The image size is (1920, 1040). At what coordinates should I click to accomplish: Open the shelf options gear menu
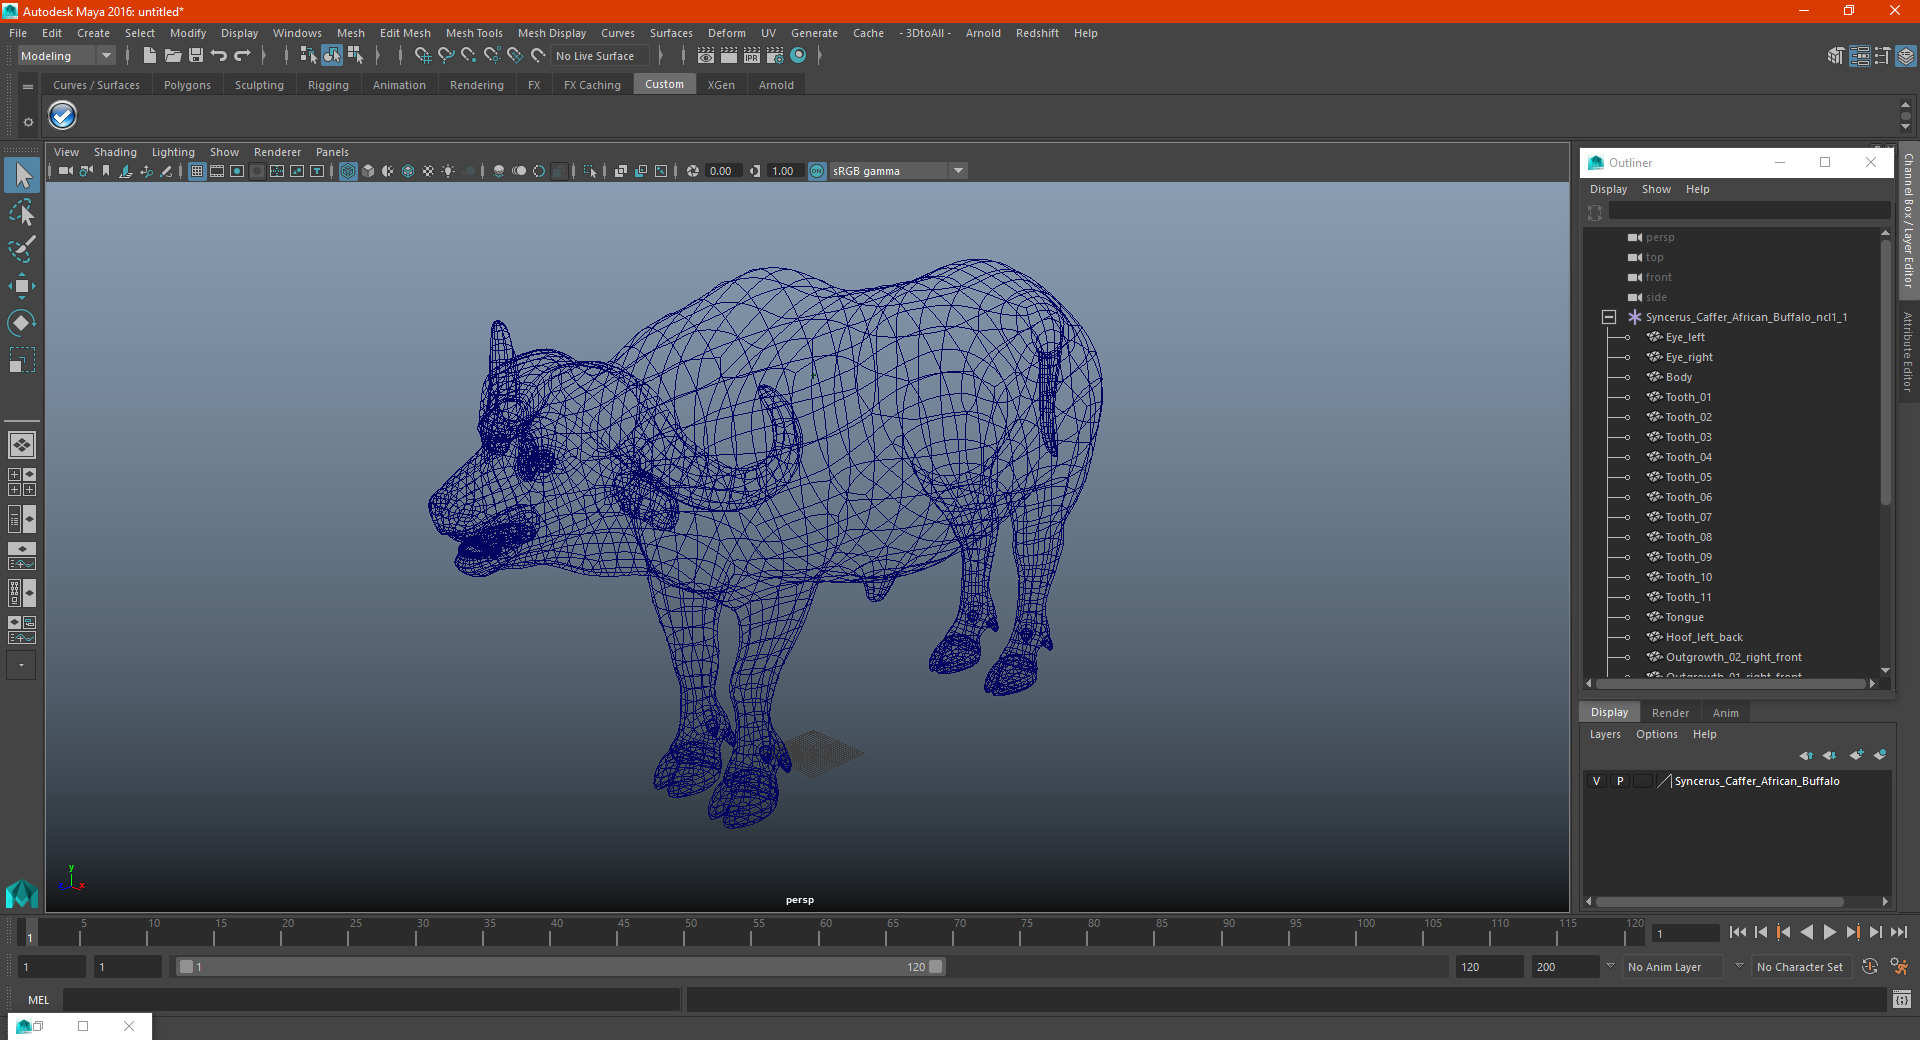28,122
